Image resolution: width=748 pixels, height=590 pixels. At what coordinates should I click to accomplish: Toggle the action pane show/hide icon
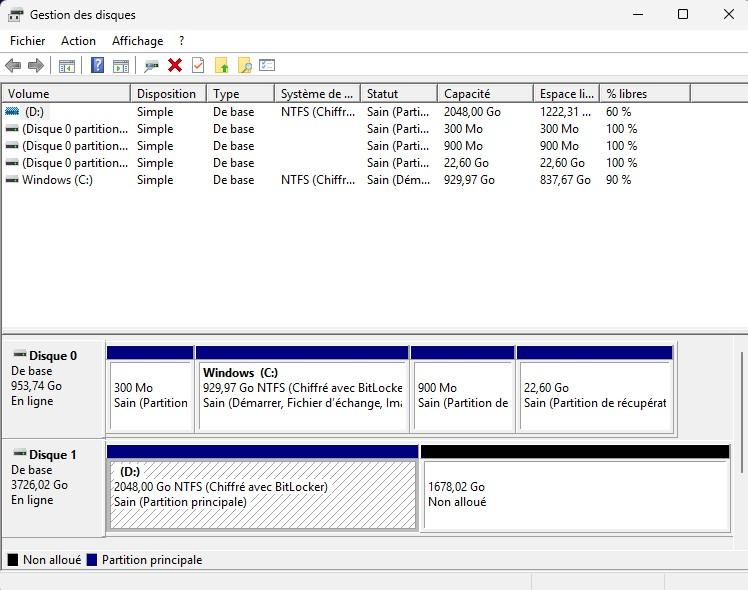[121, 65]
